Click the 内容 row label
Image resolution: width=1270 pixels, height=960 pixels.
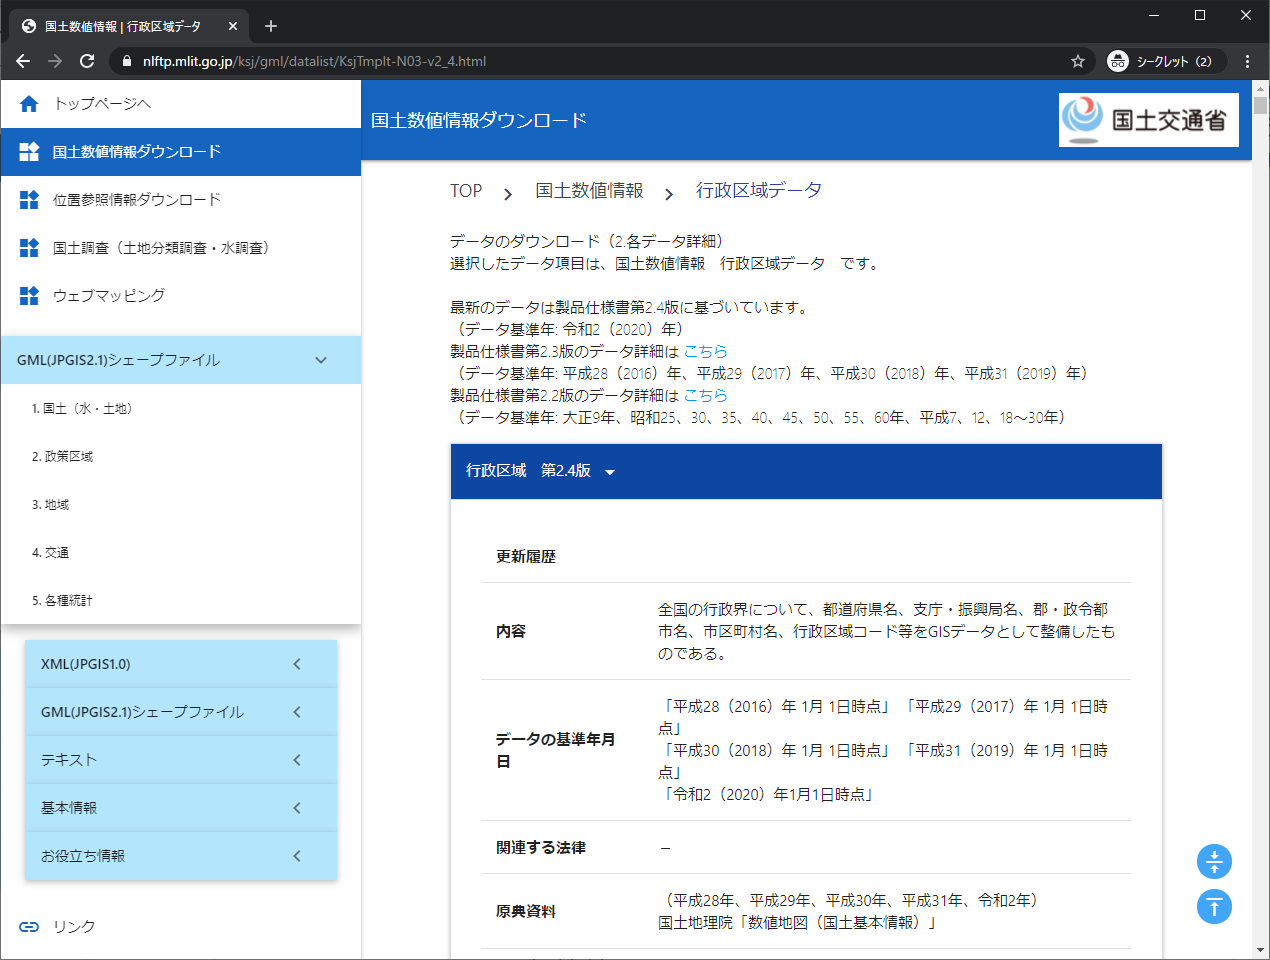pyautogui.click(x=511, y=632)
